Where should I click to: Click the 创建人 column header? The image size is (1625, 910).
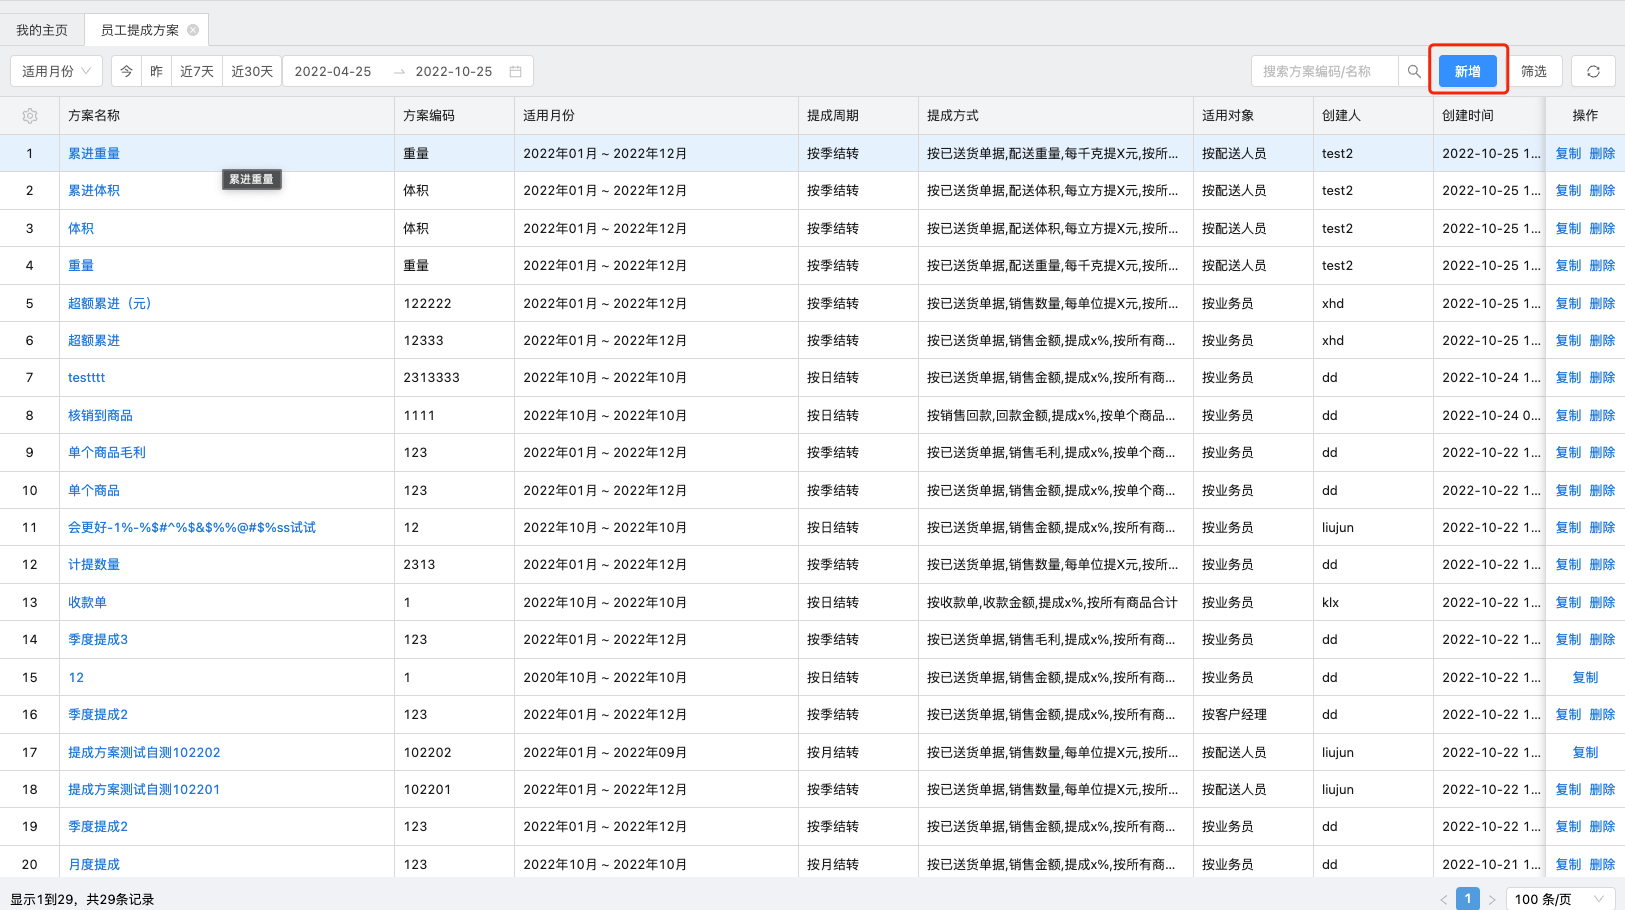(x=1373, y=116)
